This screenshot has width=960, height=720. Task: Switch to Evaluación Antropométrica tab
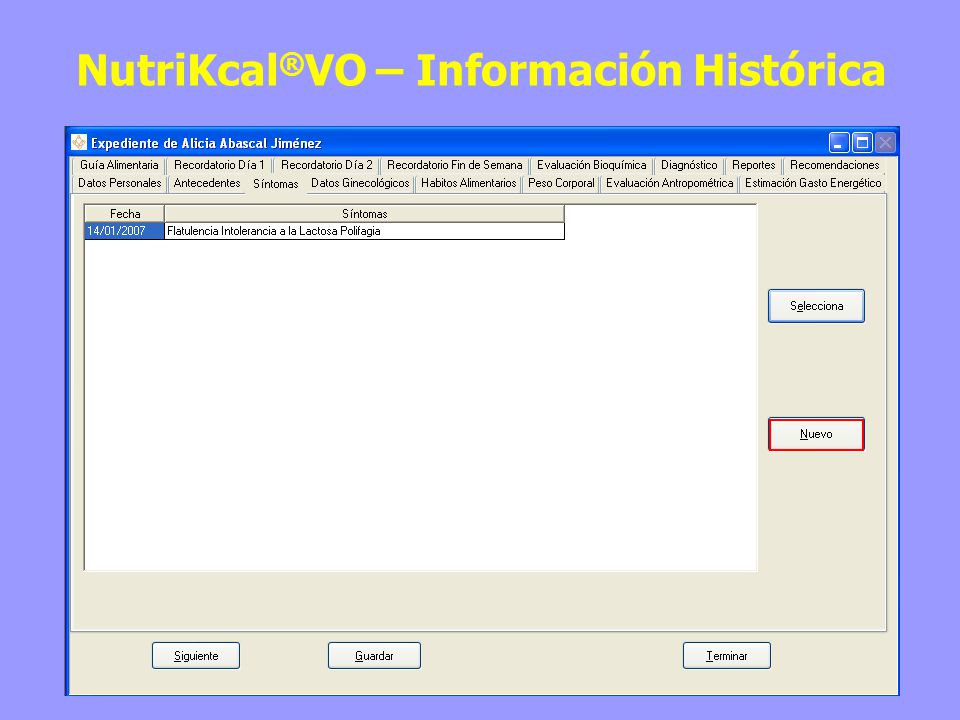[x=669, y=183]
